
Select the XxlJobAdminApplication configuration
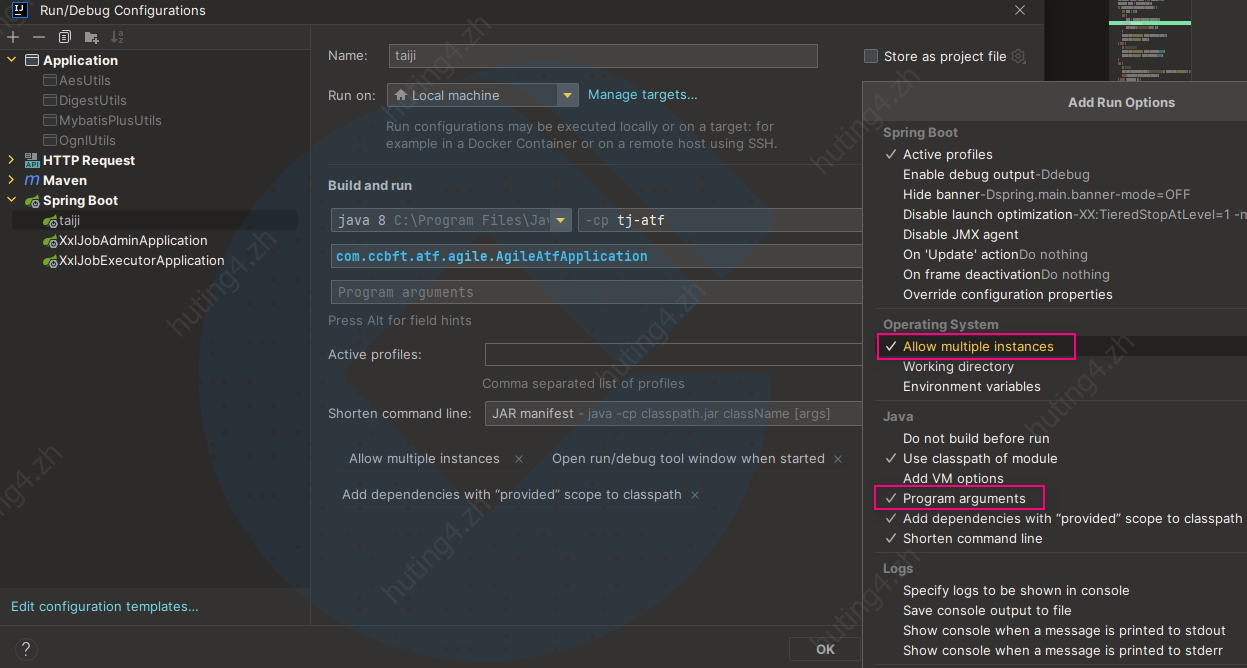pyautogui.click(x=132, y=241)
